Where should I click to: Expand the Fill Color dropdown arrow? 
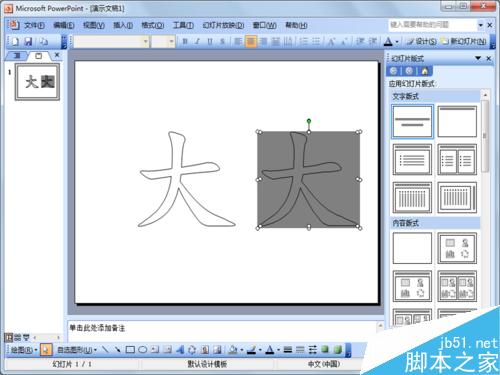coord(242,350)
